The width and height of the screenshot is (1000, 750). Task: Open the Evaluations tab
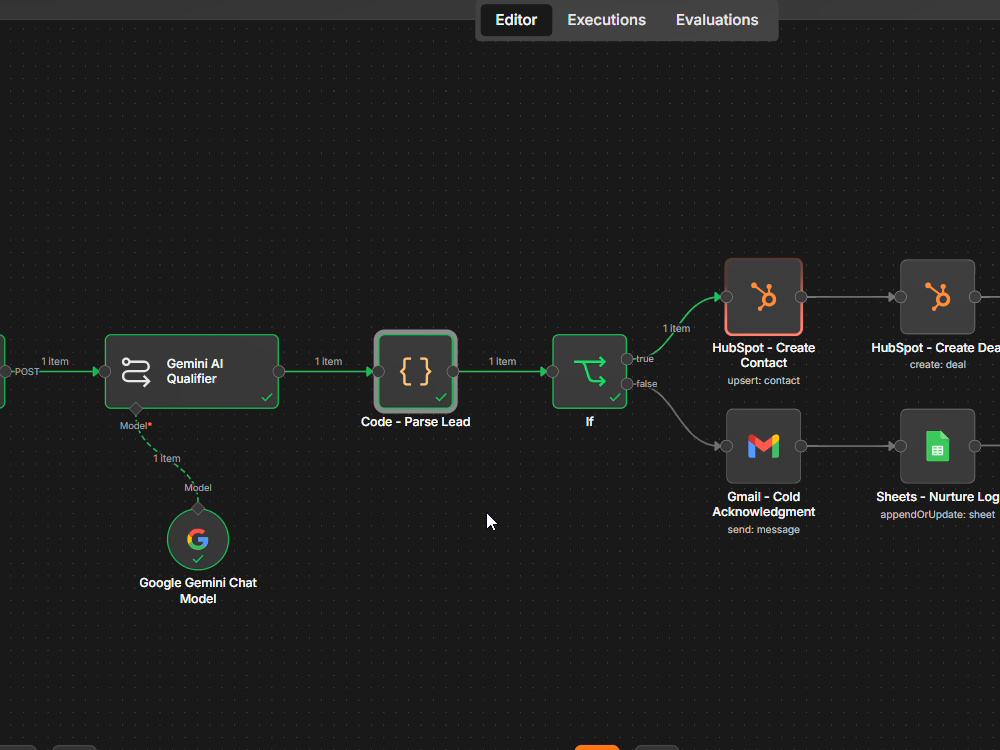coord(717,20)
